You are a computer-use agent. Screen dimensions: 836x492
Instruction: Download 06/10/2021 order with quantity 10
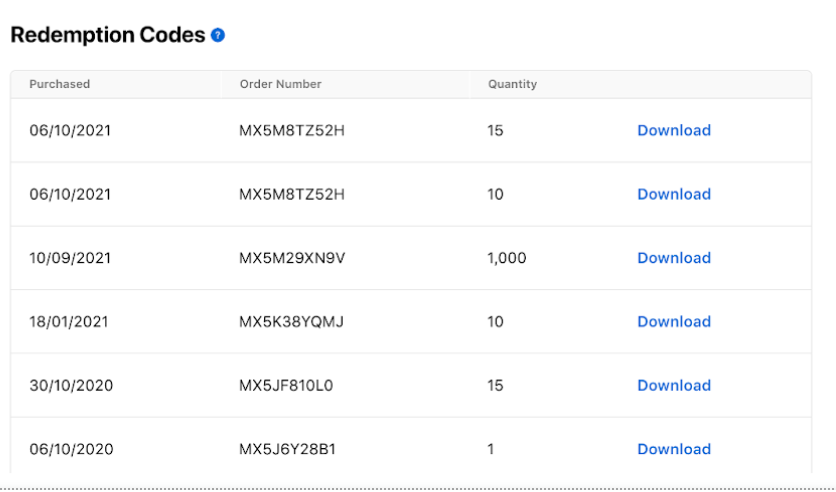click(674, 195)
